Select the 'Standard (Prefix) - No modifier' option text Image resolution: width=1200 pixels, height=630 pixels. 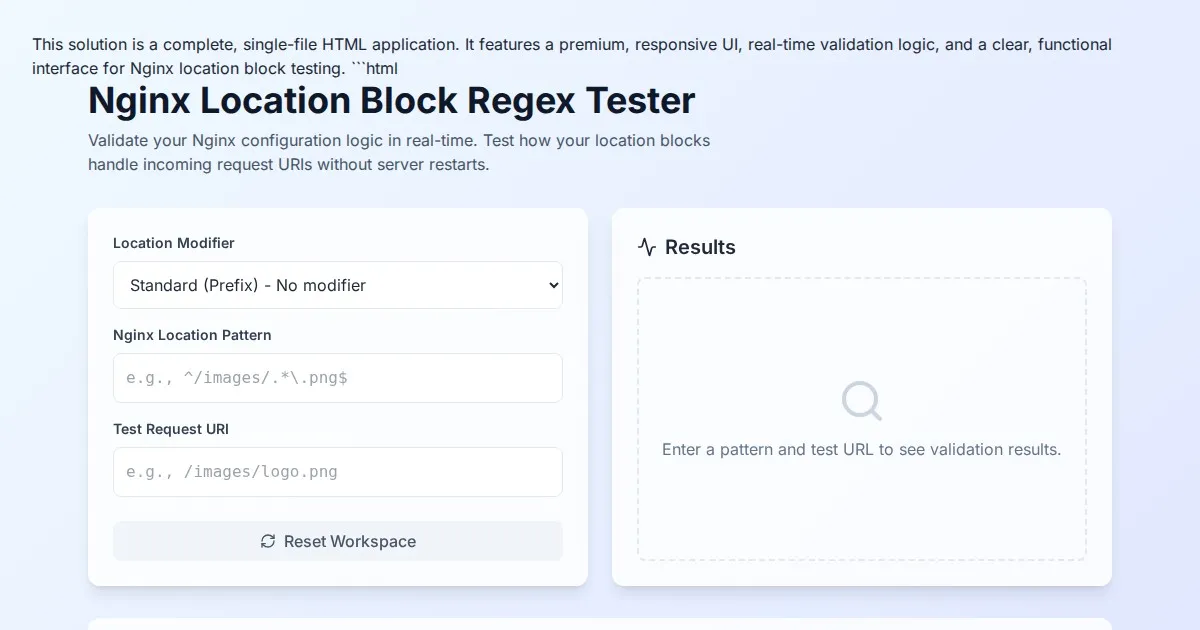pos(248,285)
